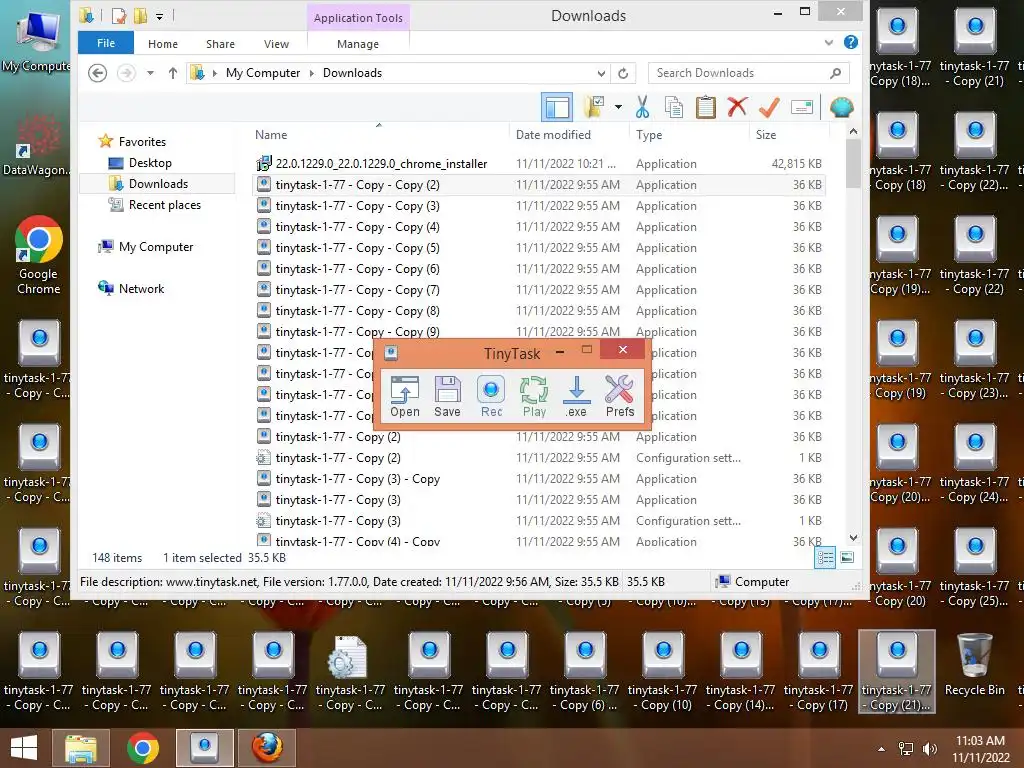Click the red Delete X icon
Screen dimensions: 1024x768
(737, 106)
